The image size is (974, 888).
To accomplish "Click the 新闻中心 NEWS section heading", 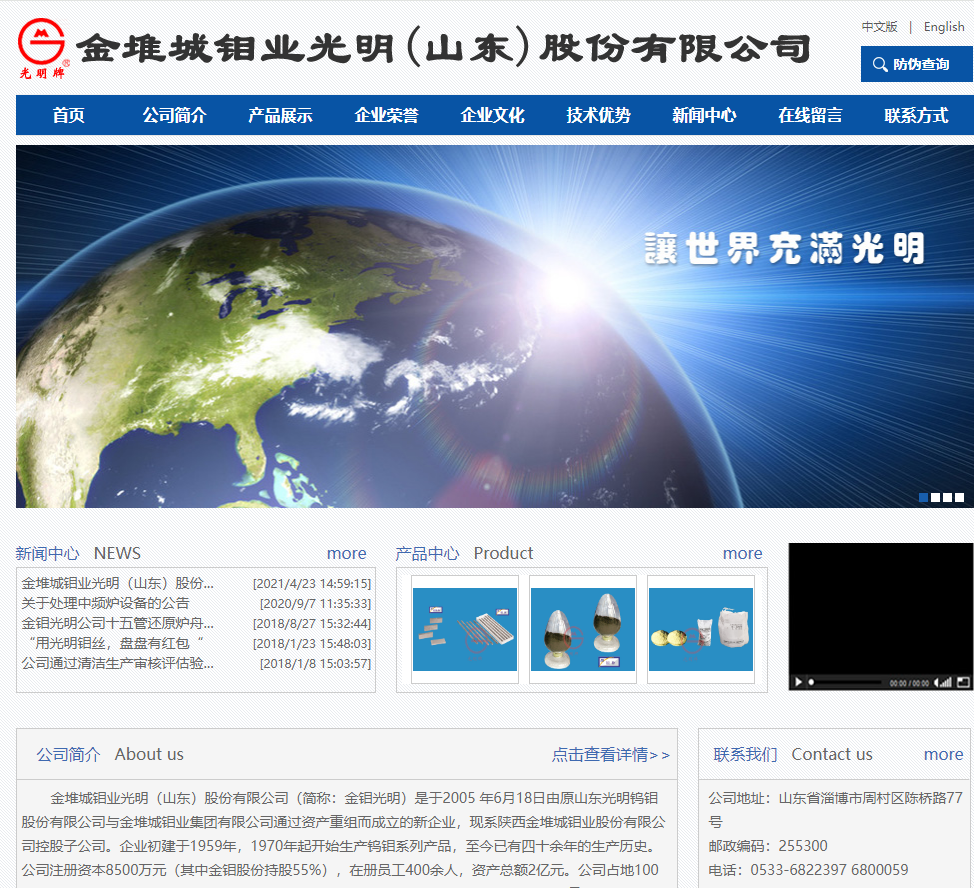I will (78, 553).
